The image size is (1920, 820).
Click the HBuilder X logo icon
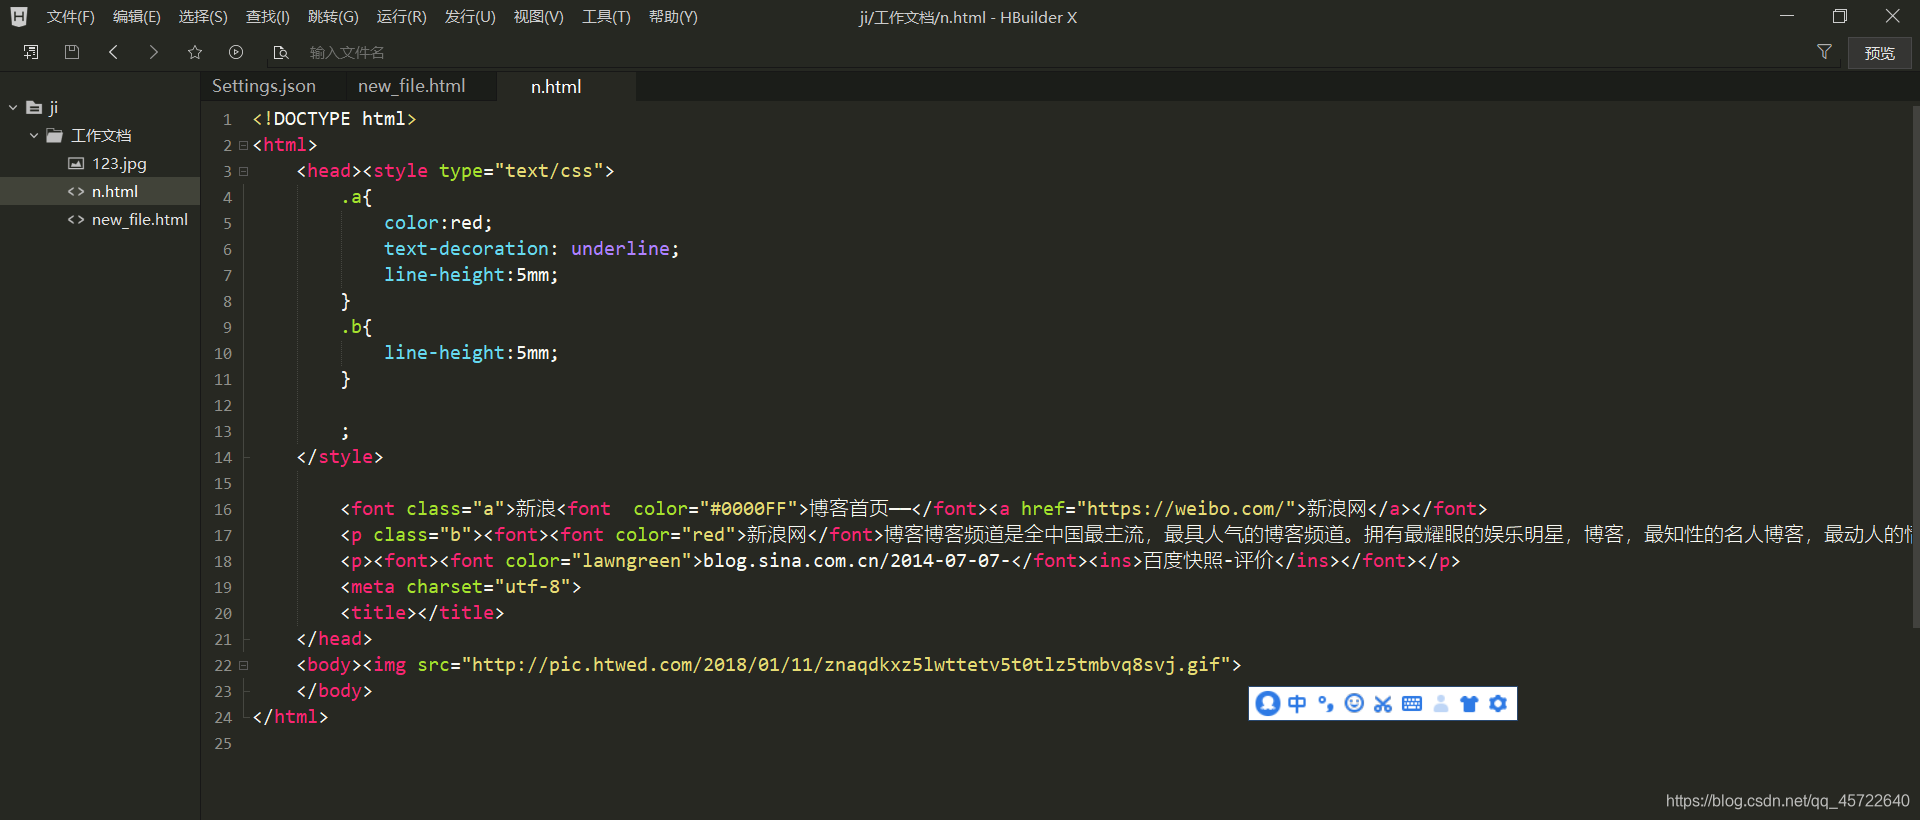pyautogui.click(x=18, y=17)
